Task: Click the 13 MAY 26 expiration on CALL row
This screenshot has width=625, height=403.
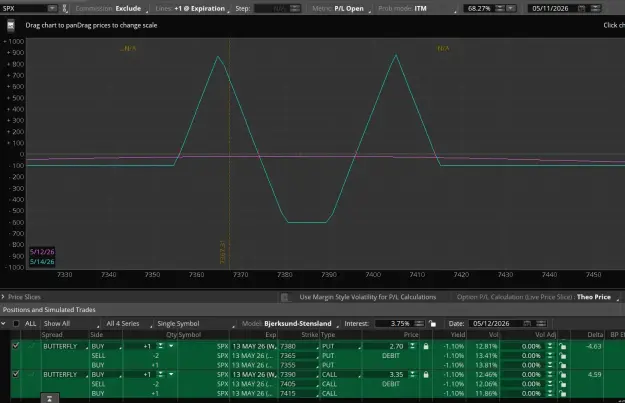Action: 254,375
